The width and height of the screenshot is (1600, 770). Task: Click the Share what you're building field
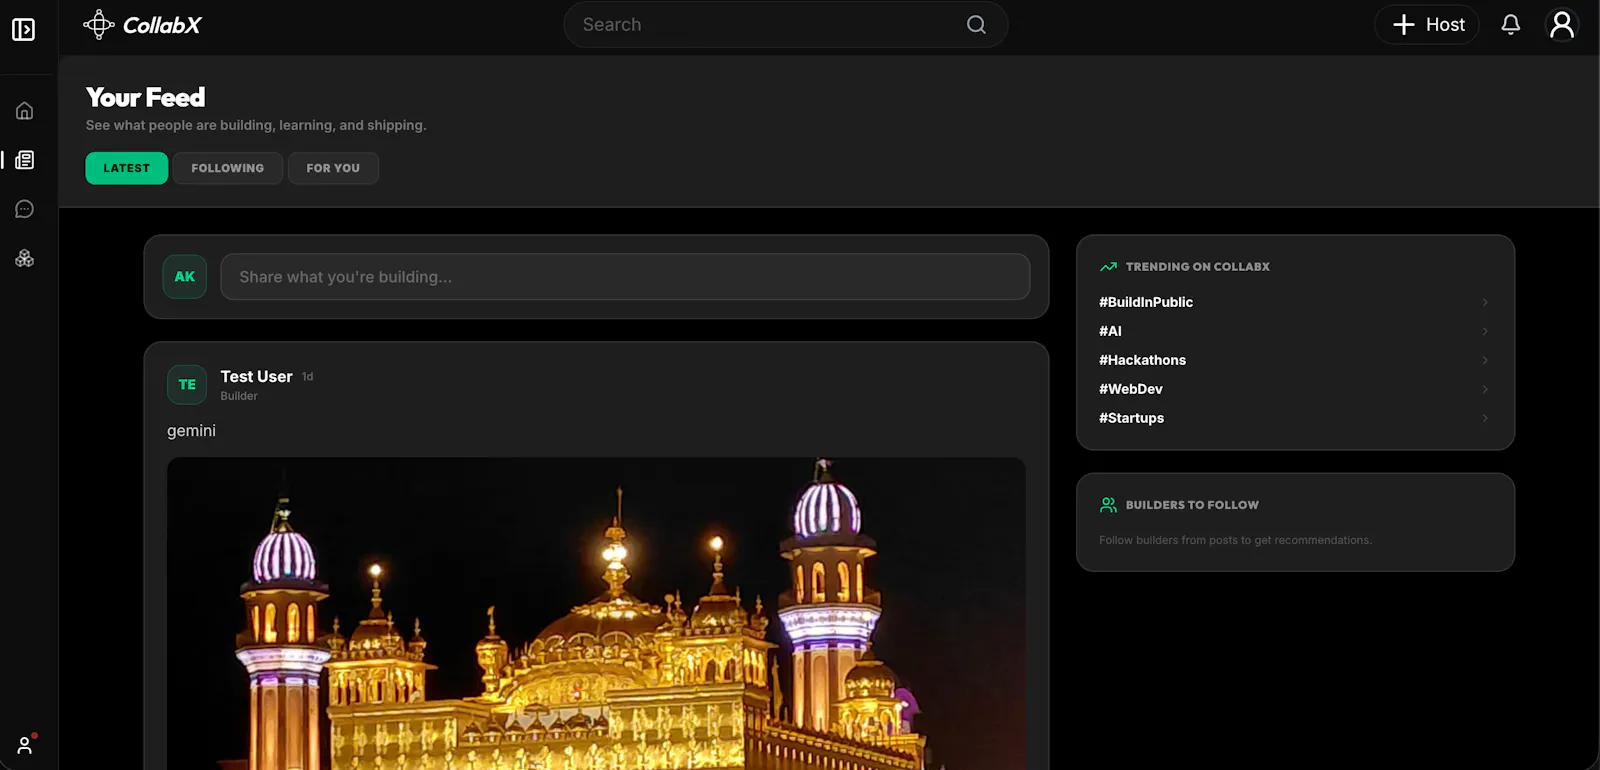click(626, 277)
